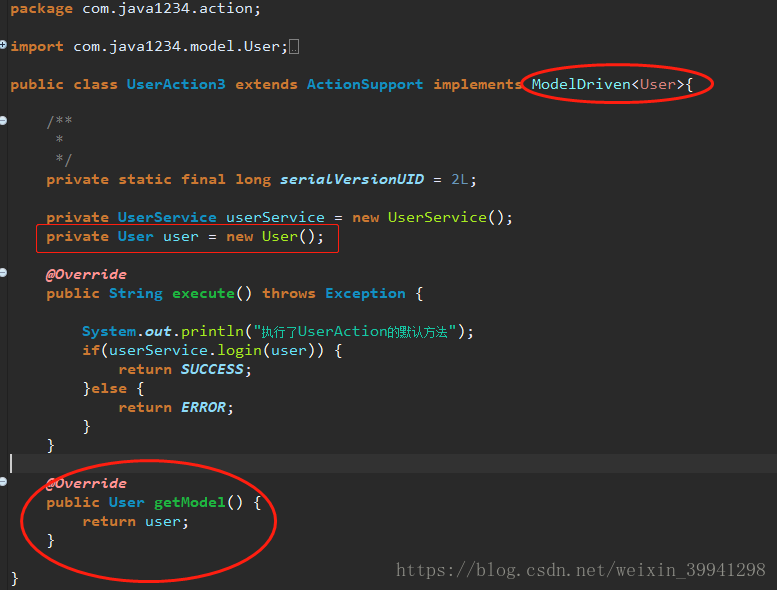Click the Exception type name
The height and width of the screenshot is (590, 777).
click(365, 293)
